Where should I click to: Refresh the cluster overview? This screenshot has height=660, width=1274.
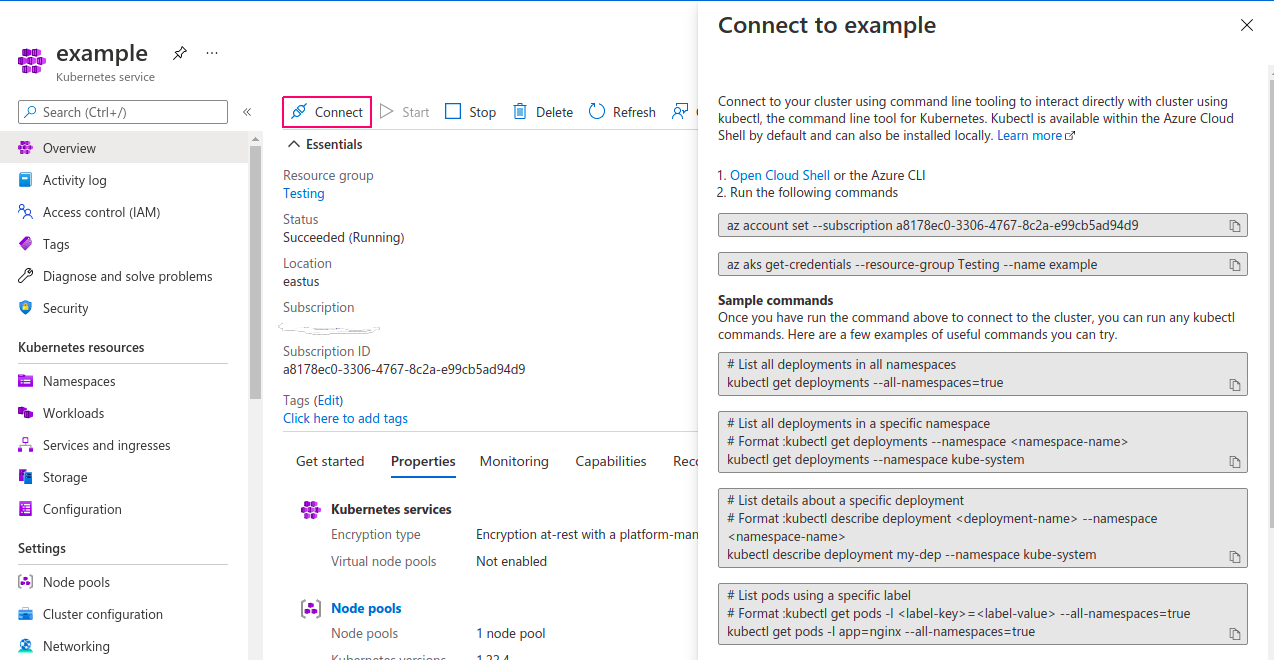pos(622,112)
